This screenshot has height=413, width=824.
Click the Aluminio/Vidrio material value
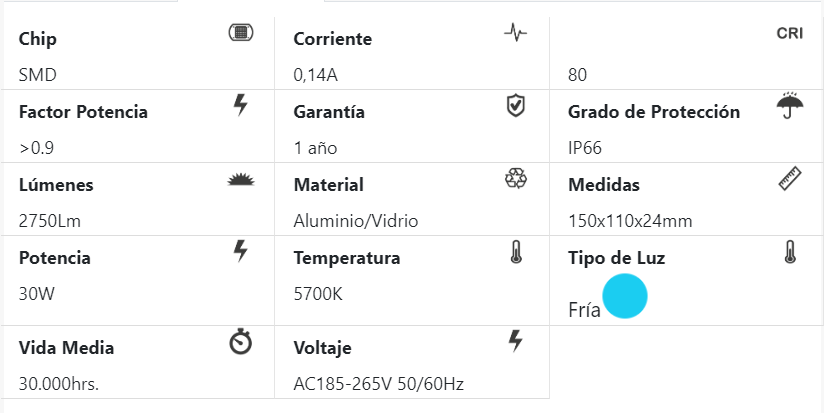pyautogui.click(x=356, y=221)
